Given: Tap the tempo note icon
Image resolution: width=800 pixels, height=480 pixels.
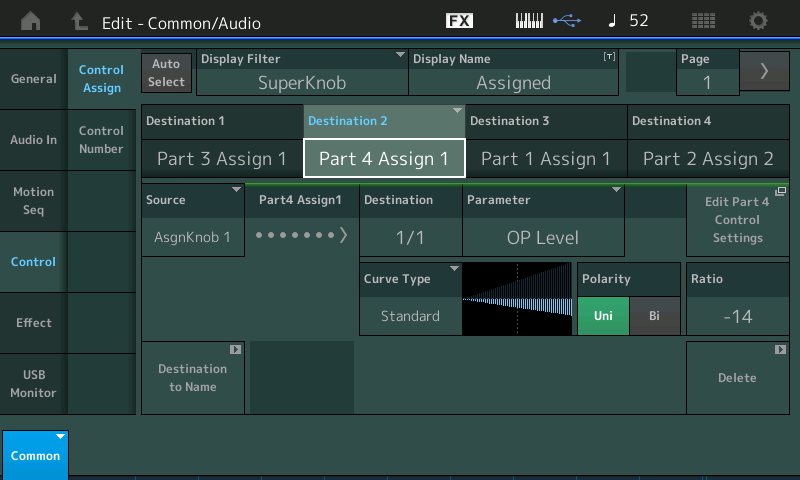Looking at the screenshot, I should coord(613,21).
